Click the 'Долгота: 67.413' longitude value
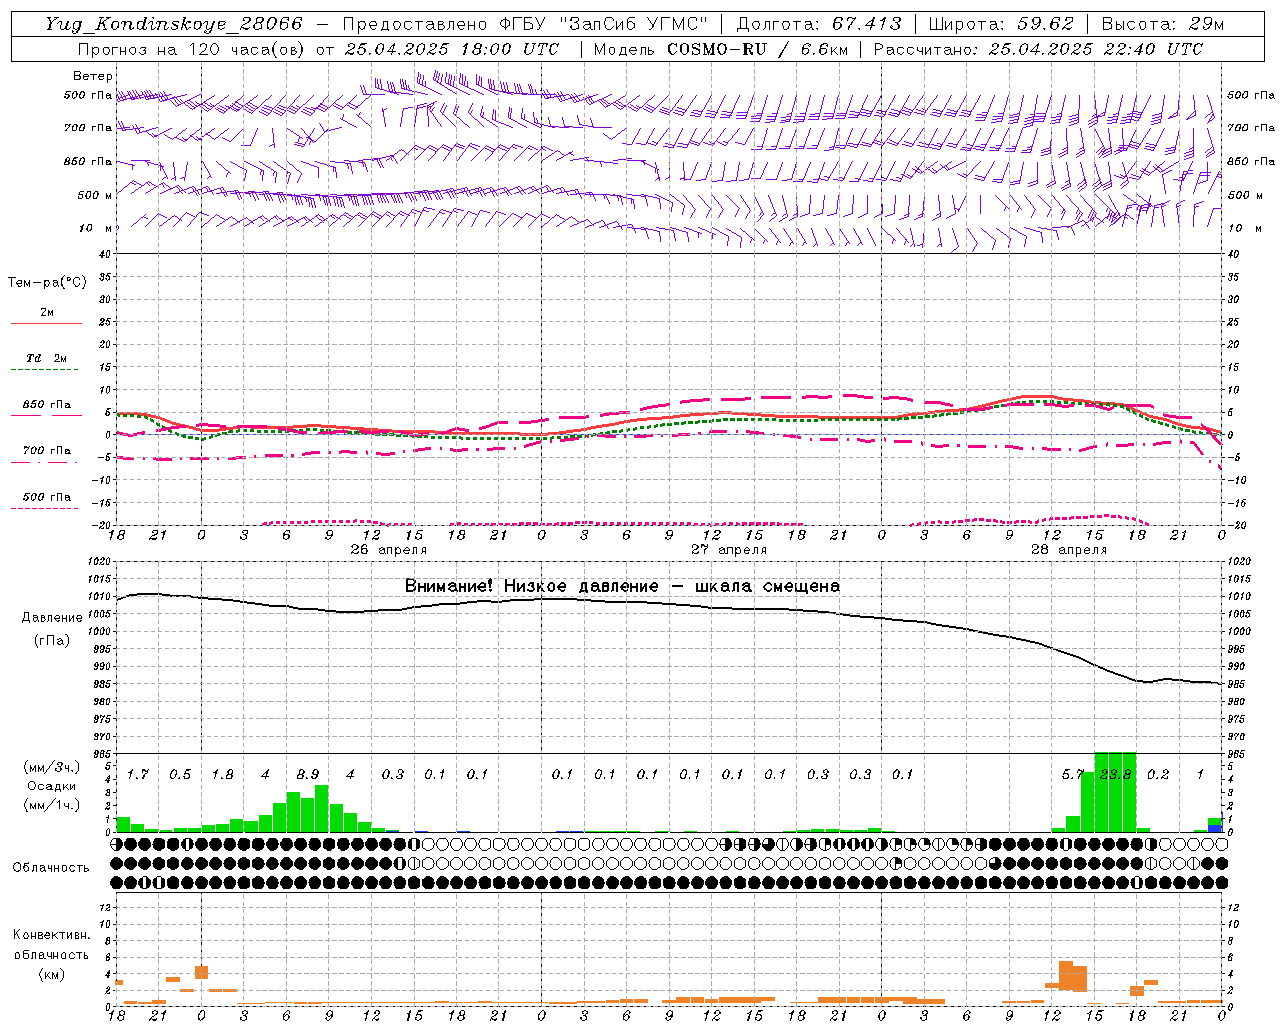1280x1024 pixels. click(x=819, y=24)
